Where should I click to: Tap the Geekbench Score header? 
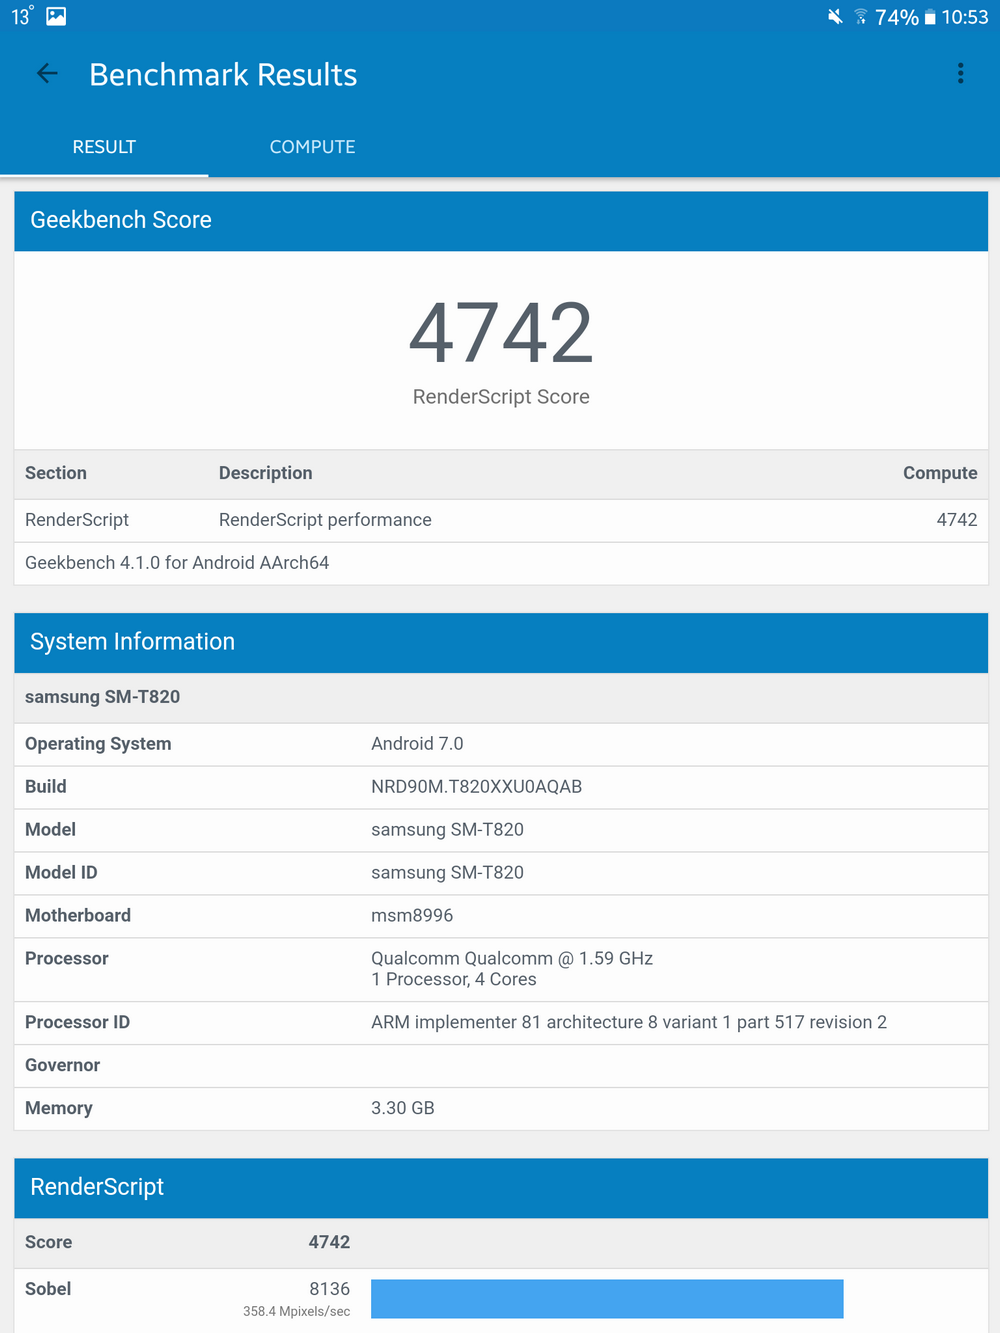pyautogui.click(x=501, y=221)
